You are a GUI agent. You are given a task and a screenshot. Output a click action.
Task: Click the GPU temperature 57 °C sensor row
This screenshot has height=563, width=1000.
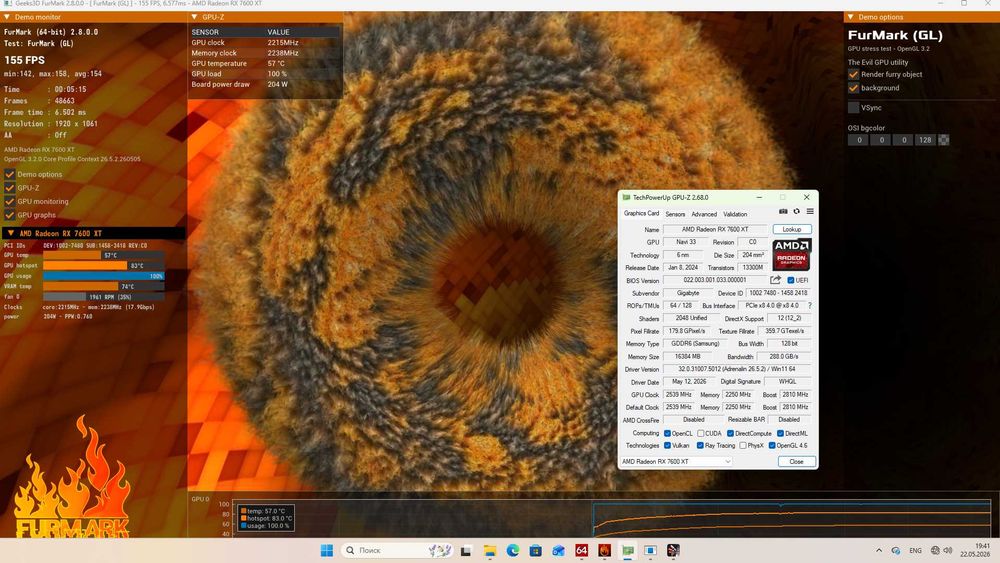point(265,63)
